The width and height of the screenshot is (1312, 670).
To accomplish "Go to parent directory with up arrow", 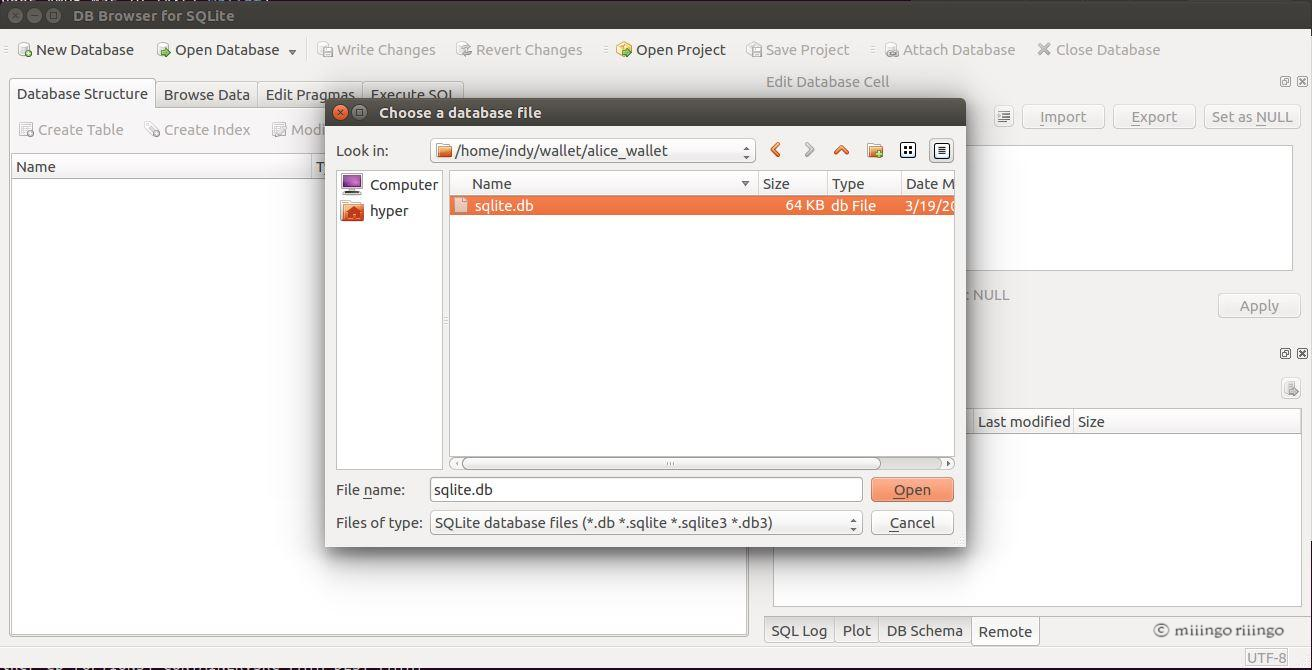I will (x=841, y=150).
